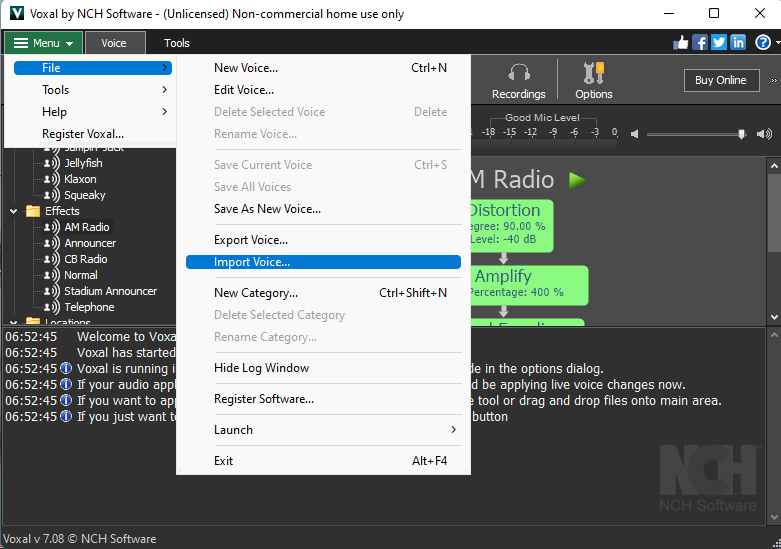The height and width of the screenshot is (549, 781).
Task: Collapse the Effects category tree
Action: point(13,211)
